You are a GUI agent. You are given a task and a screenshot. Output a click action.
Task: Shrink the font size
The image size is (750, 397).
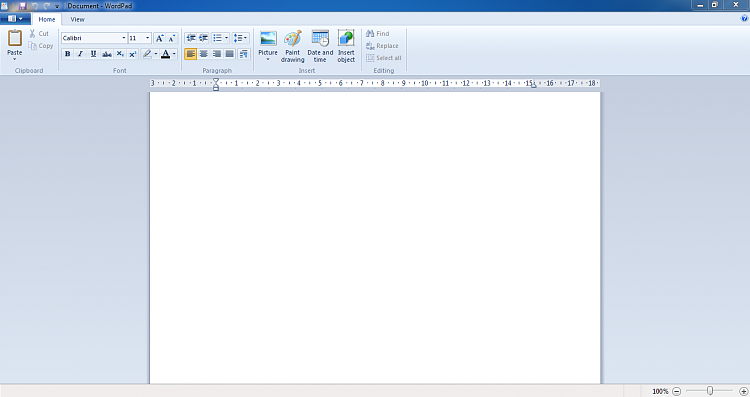pos(172,38)
